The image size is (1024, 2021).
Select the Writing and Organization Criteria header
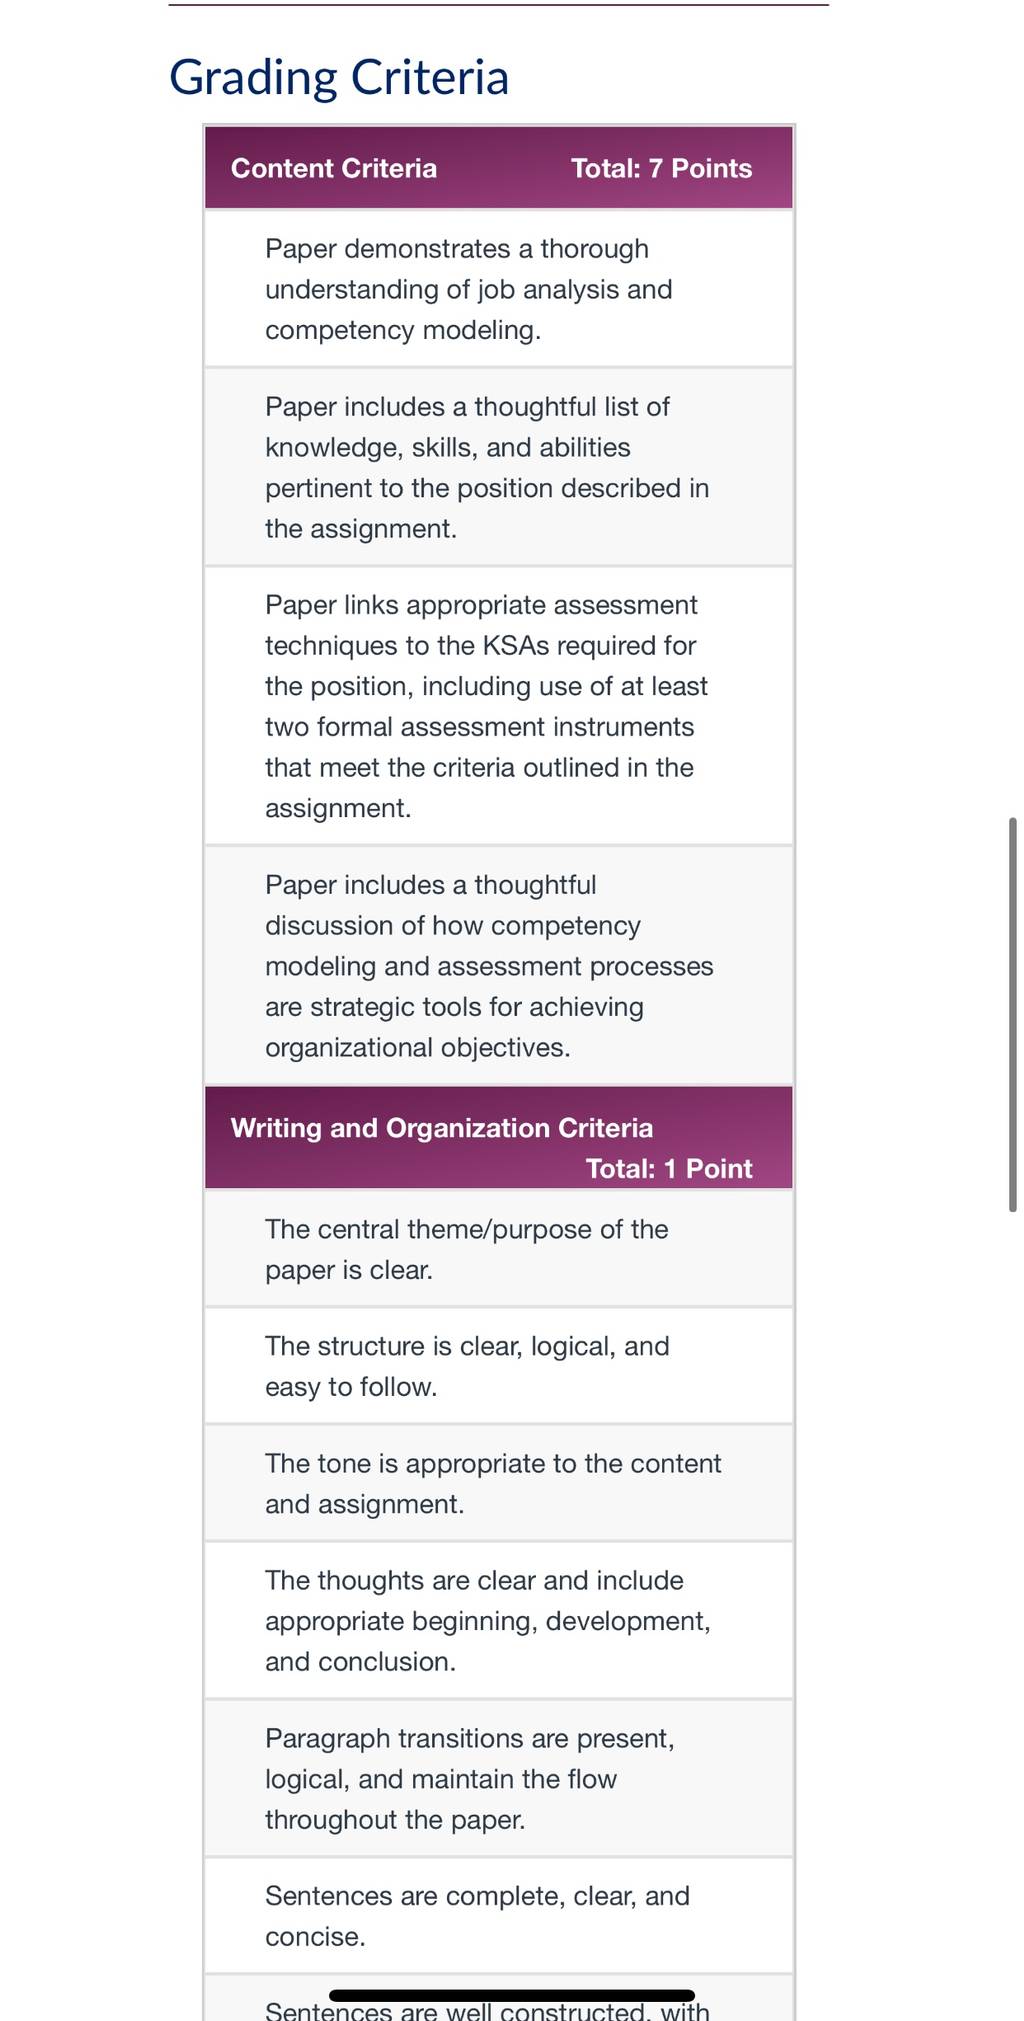coord(499,1138)
